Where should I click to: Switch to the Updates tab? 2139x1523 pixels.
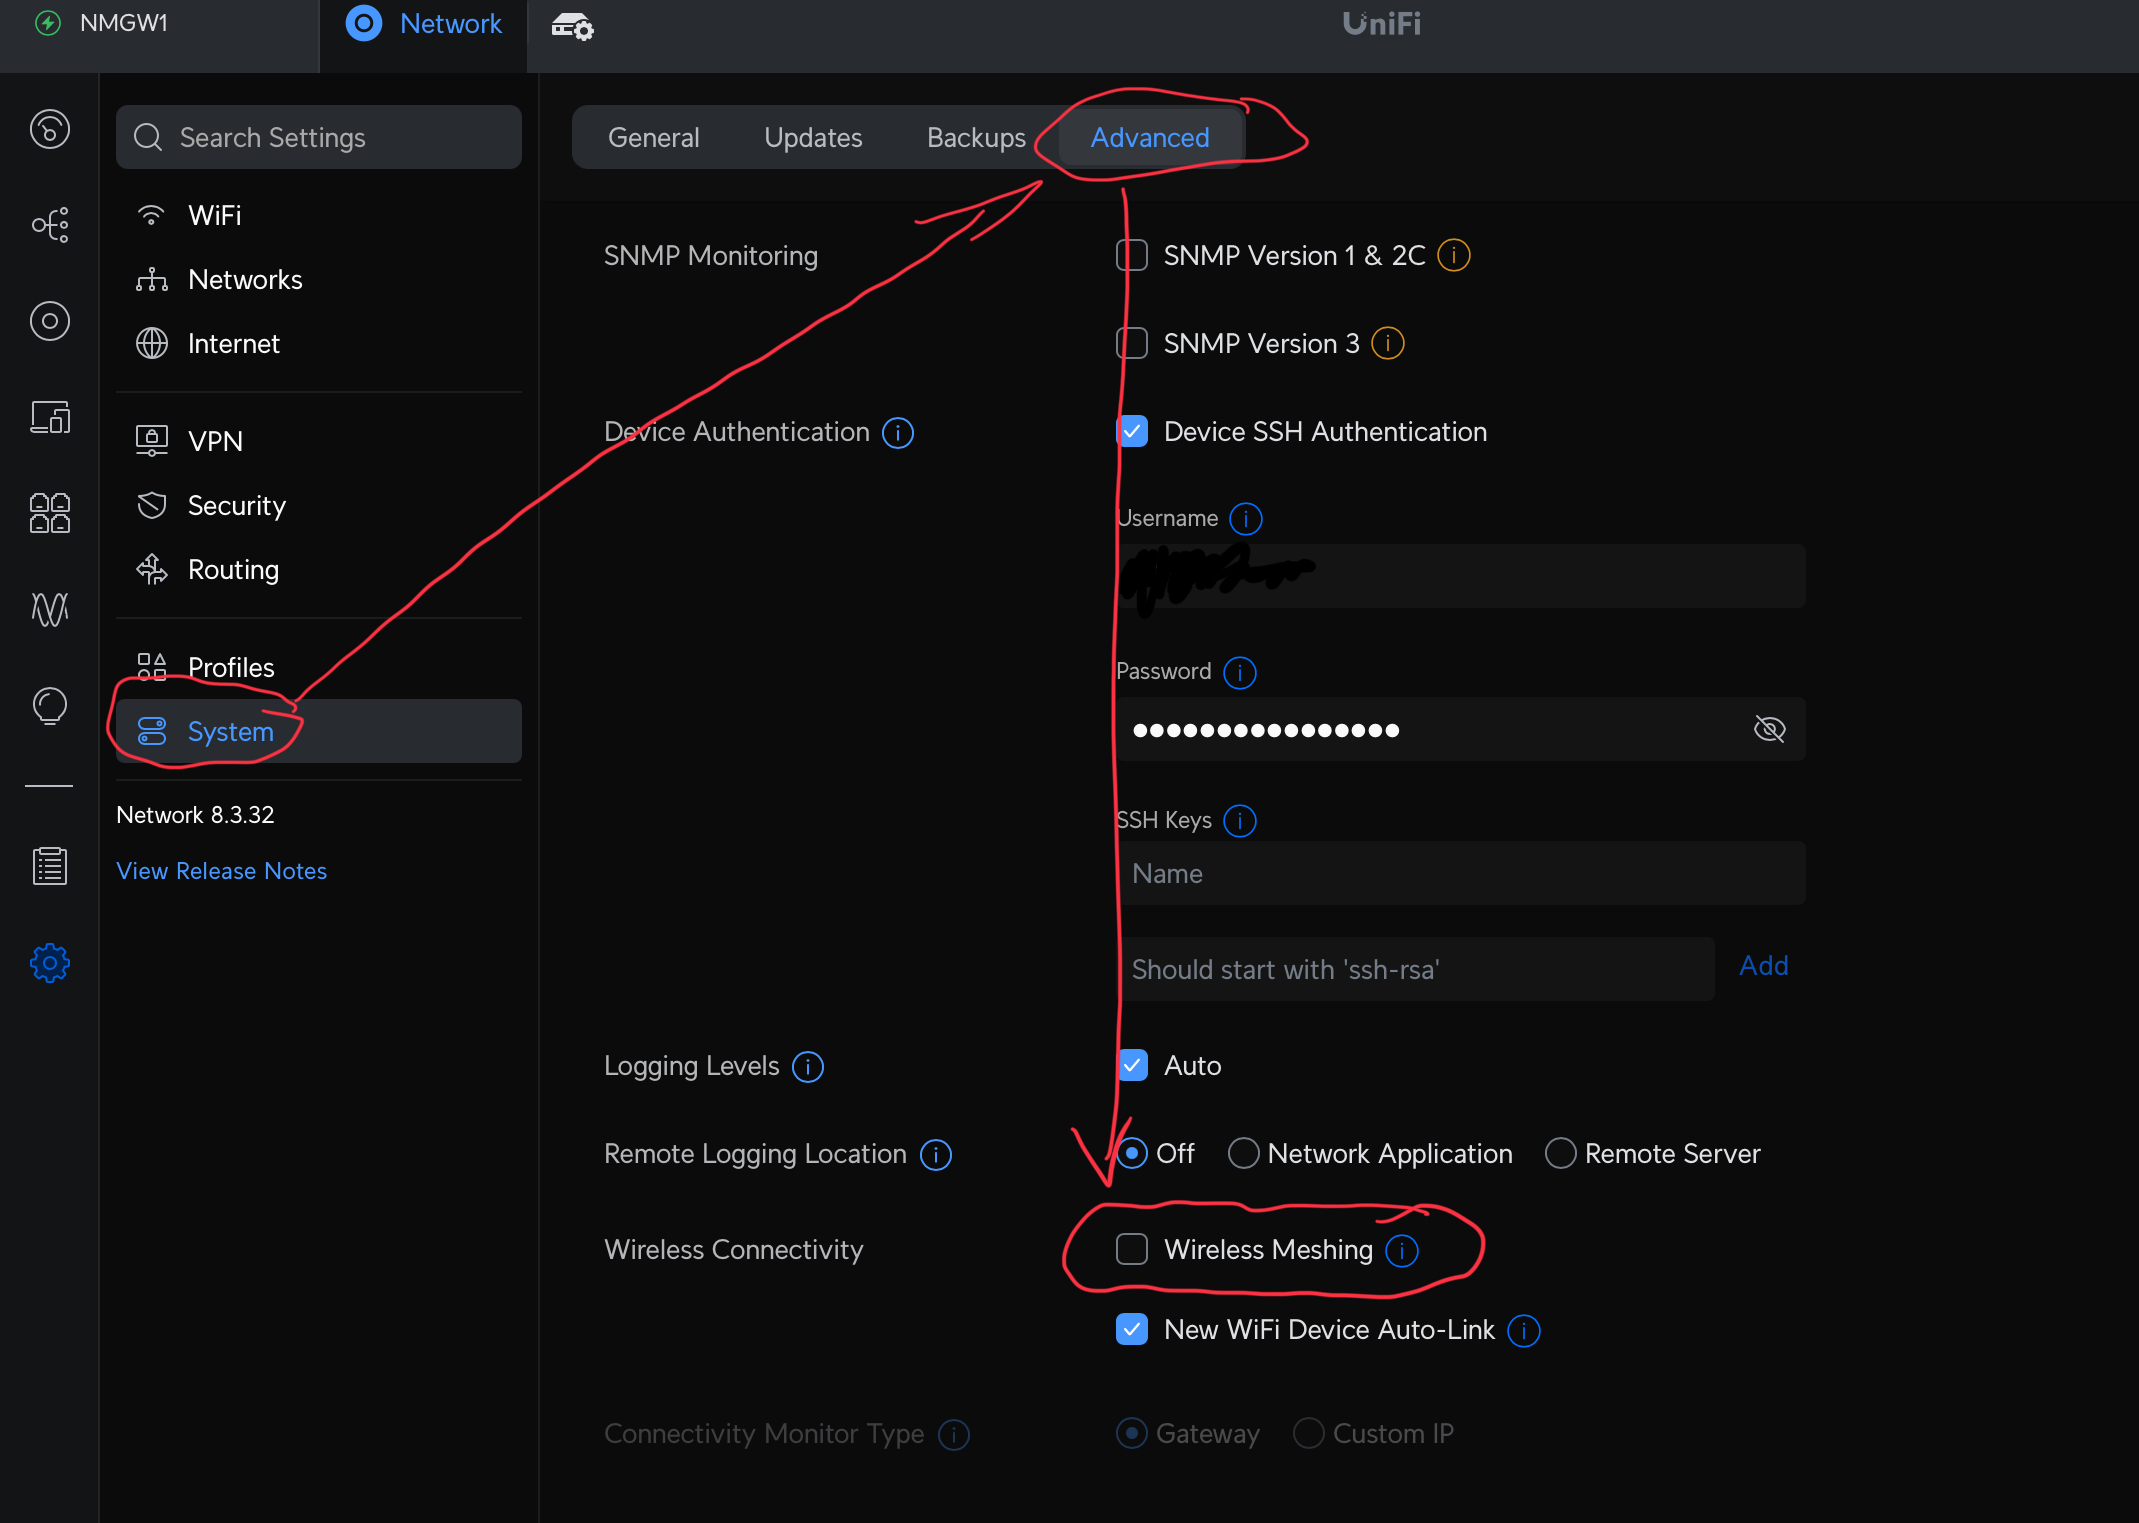(813, 138)
